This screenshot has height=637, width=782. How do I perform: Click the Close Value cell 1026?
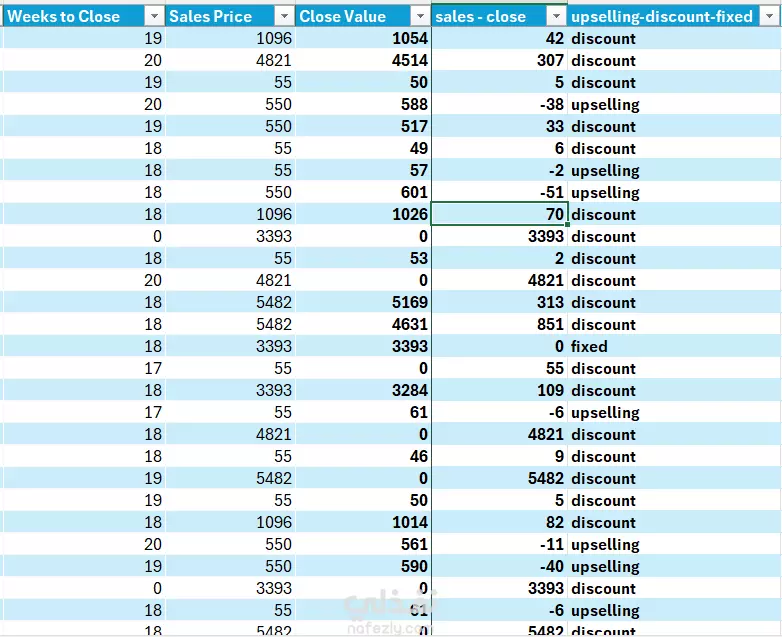point(363,214)
